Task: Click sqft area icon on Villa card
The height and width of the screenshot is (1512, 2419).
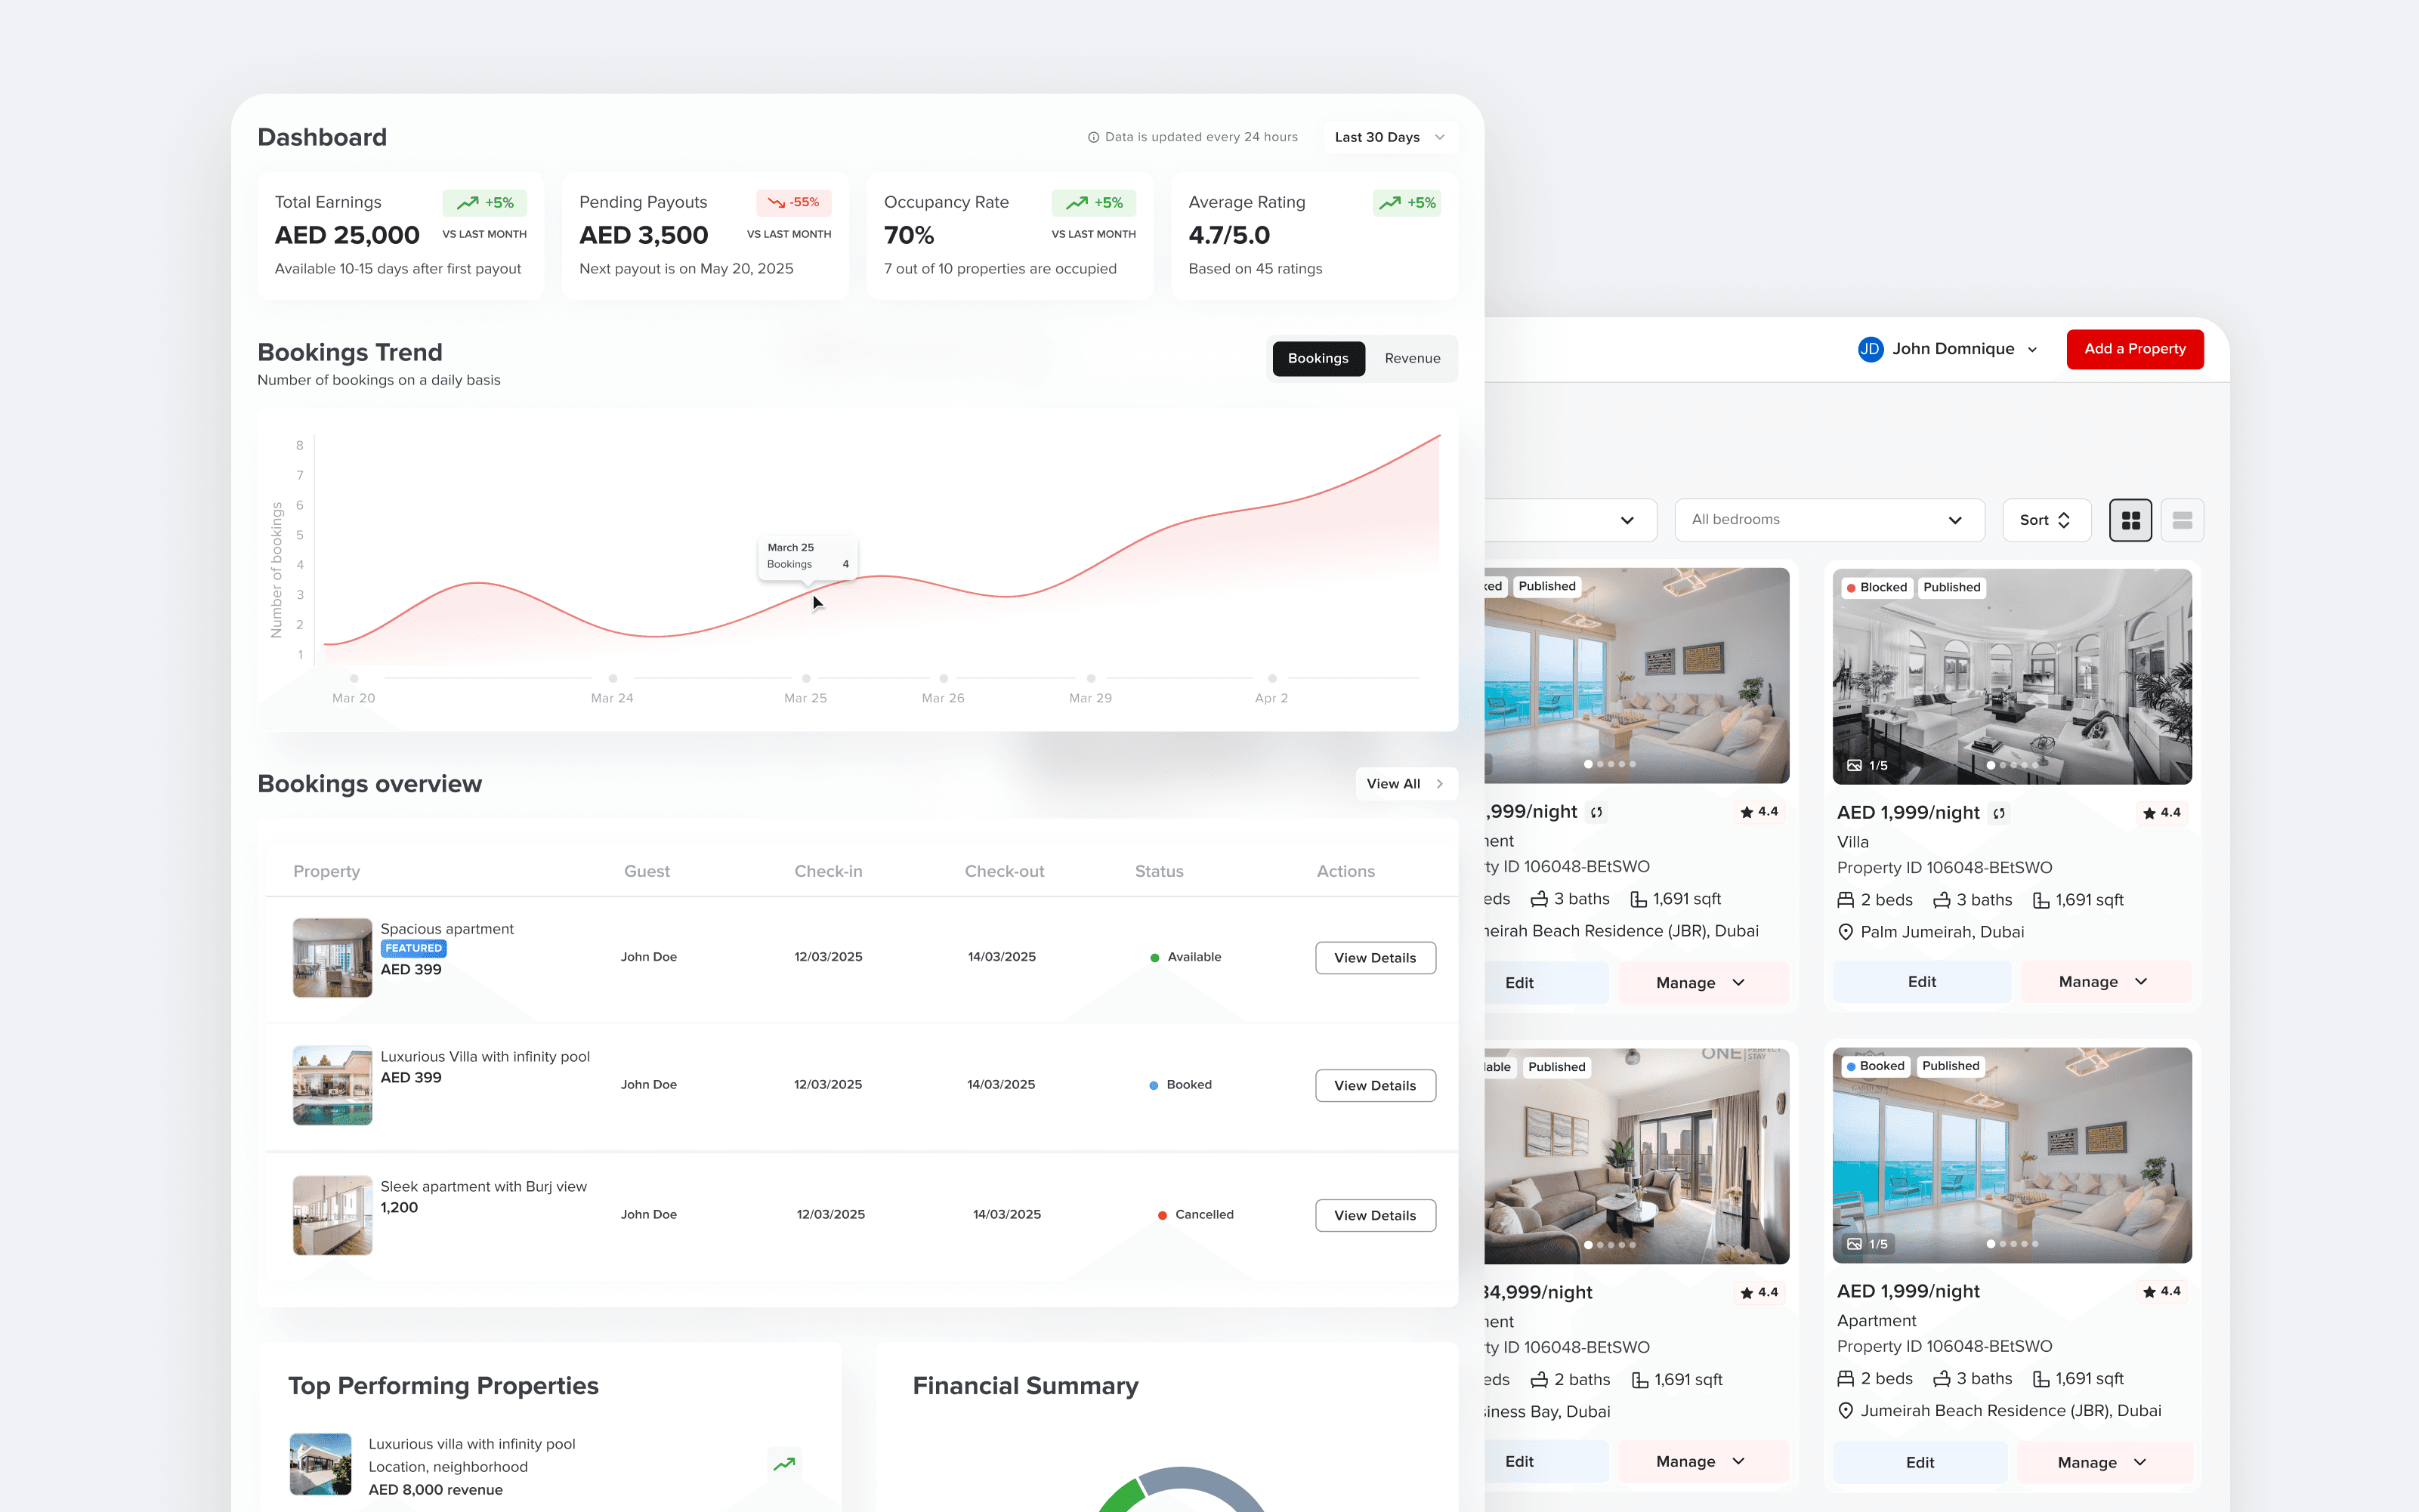Action: coord(2041,900)
